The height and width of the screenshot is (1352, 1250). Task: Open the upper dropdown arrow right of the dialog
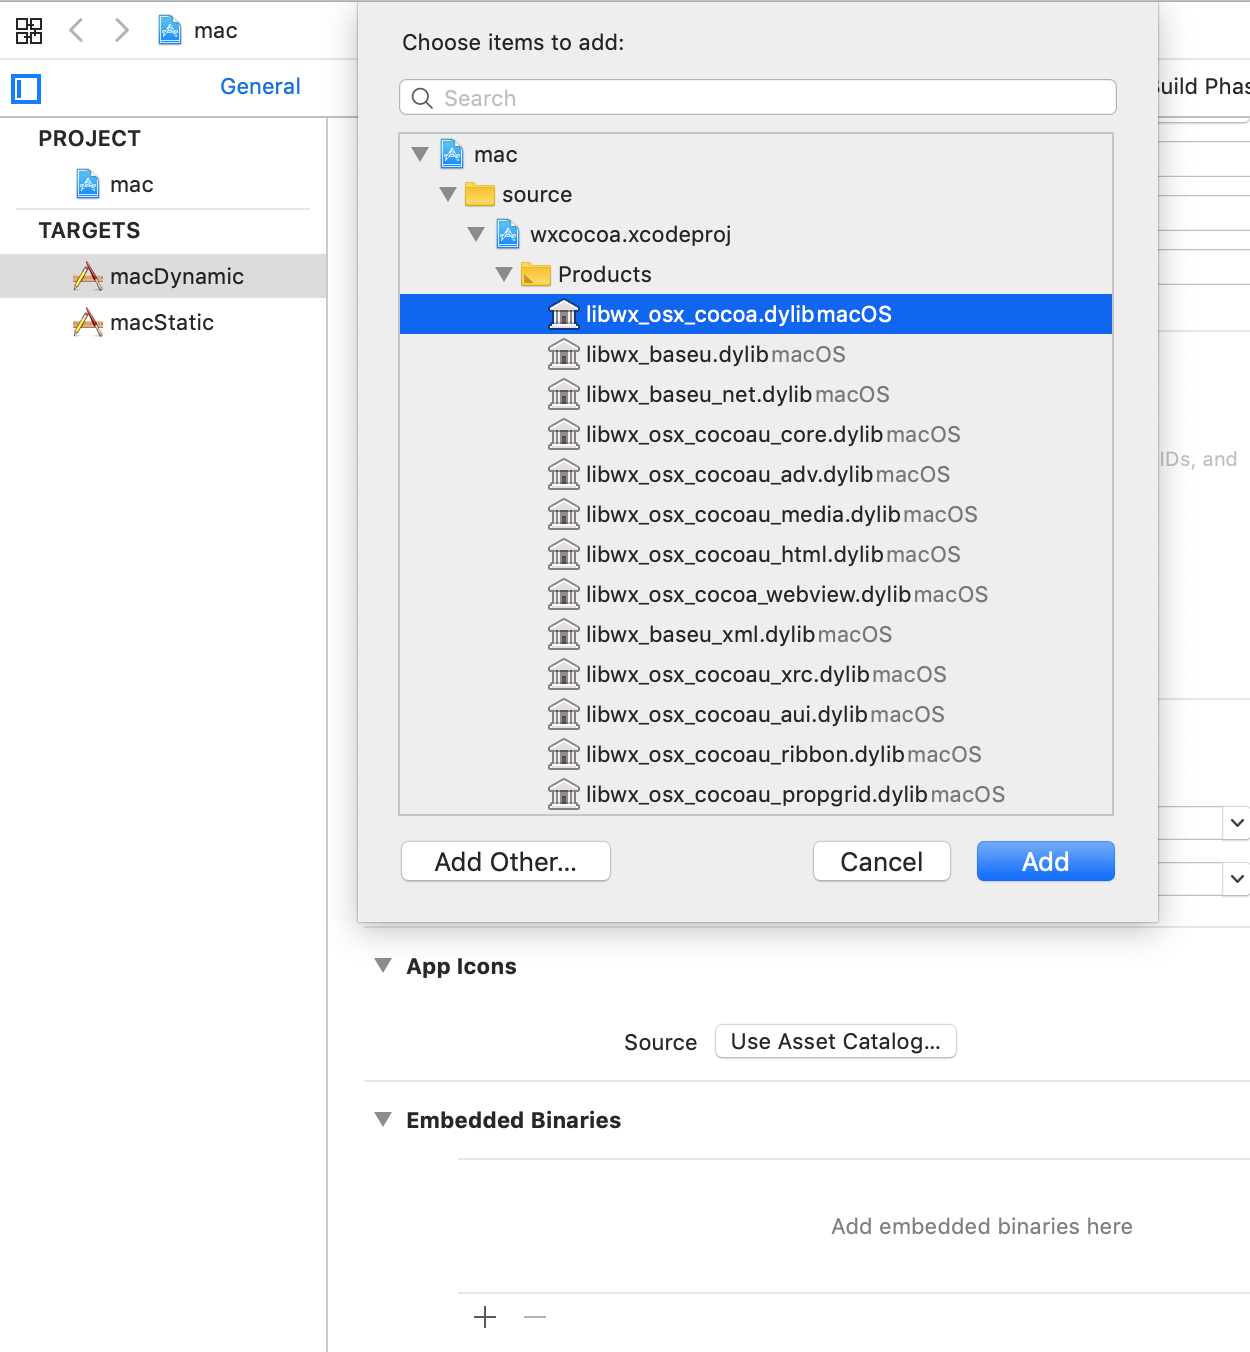click(x=1237, y=823)
